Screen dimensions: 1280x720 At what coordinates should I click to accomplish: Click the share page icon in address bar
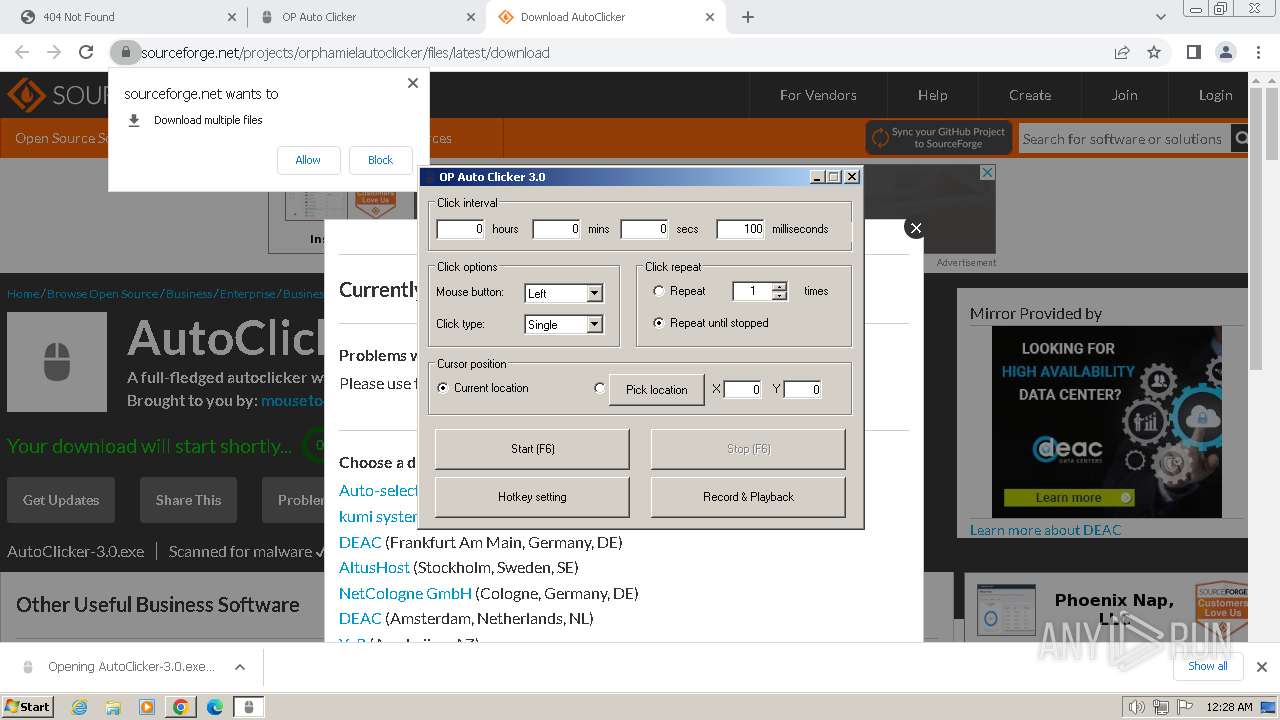coord(1122,52)
